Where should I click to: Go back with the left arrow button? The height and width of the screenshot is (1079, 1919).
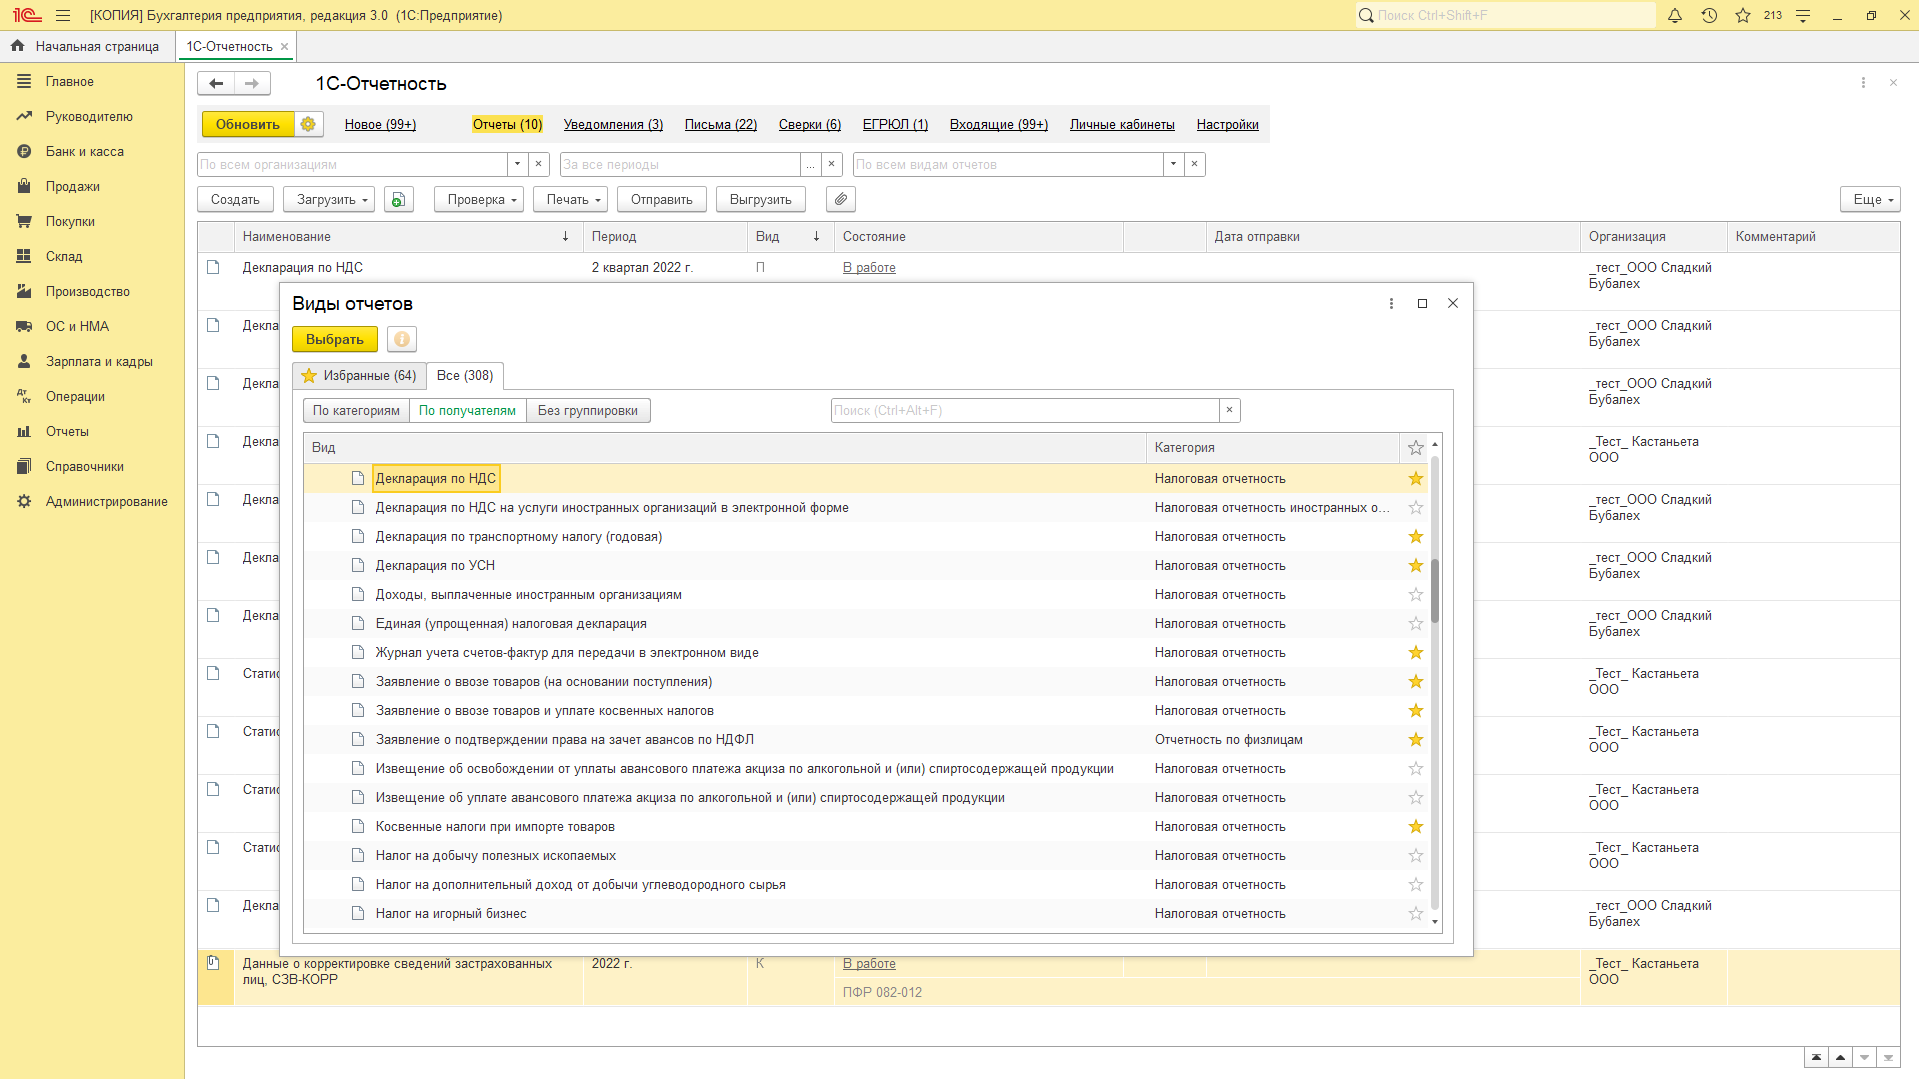tap(216, 83)
